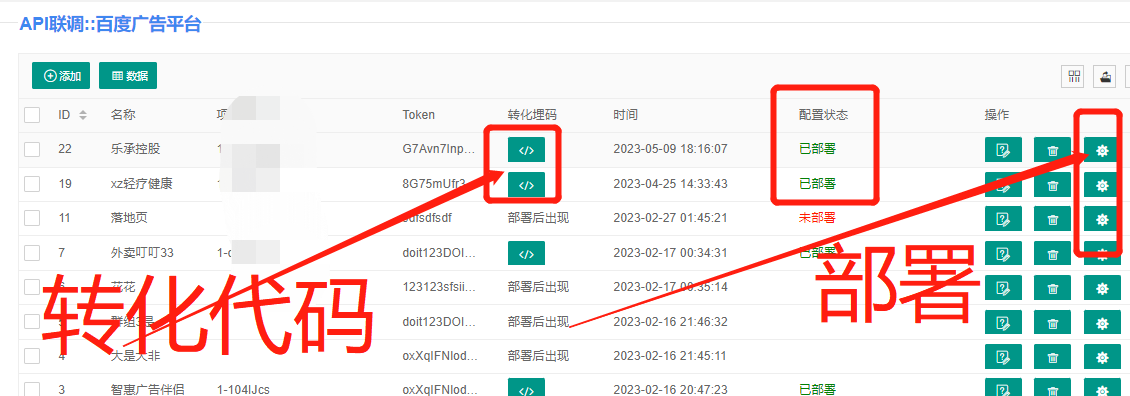This screenshot has height=396, width=1130.
Task: Check the box for xz轻疗健康 row
Action: (x=32, y=184)
